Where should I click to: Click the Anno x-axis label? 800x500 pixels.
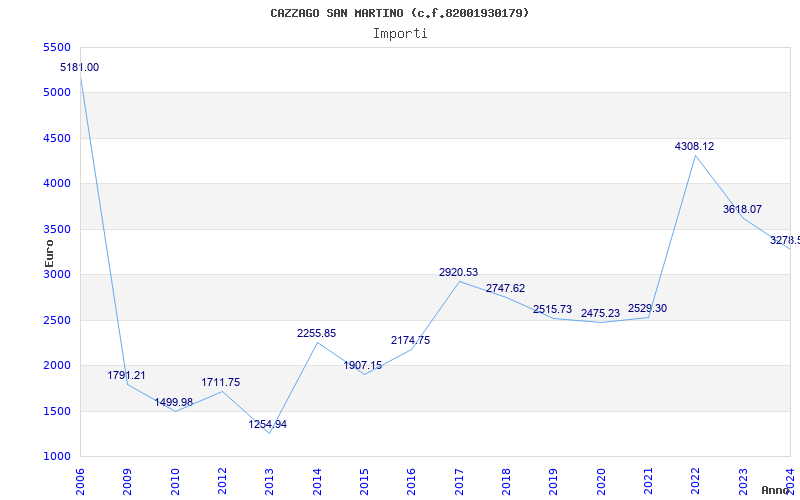click(776, 490)
